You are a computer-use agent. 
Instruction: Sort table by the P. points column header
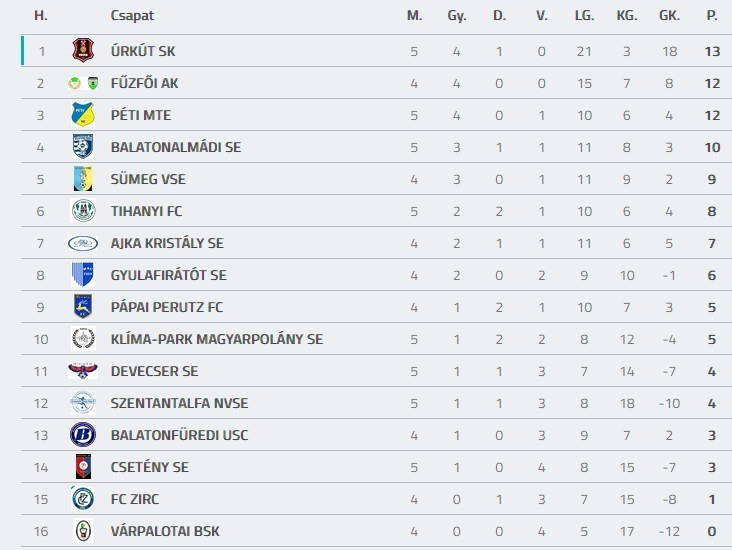tap(711, 16)
